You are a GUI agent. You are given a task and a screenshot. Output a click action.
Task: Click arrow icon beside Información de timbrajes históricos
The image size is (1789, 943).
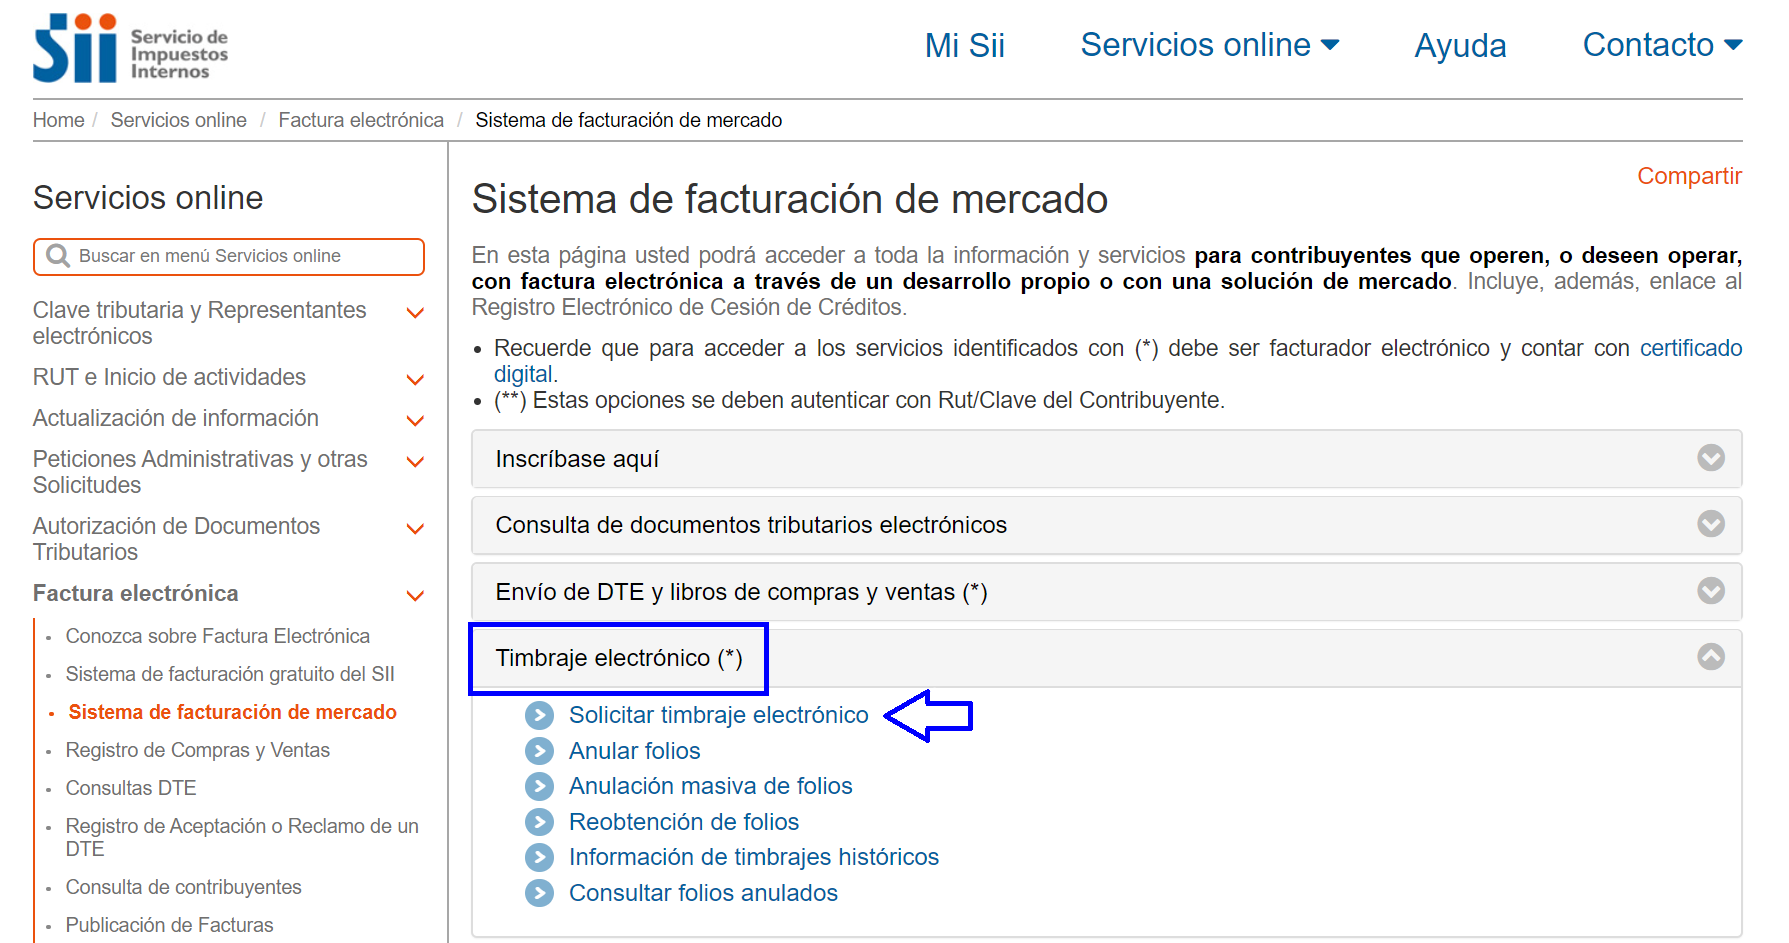[539, 858]
